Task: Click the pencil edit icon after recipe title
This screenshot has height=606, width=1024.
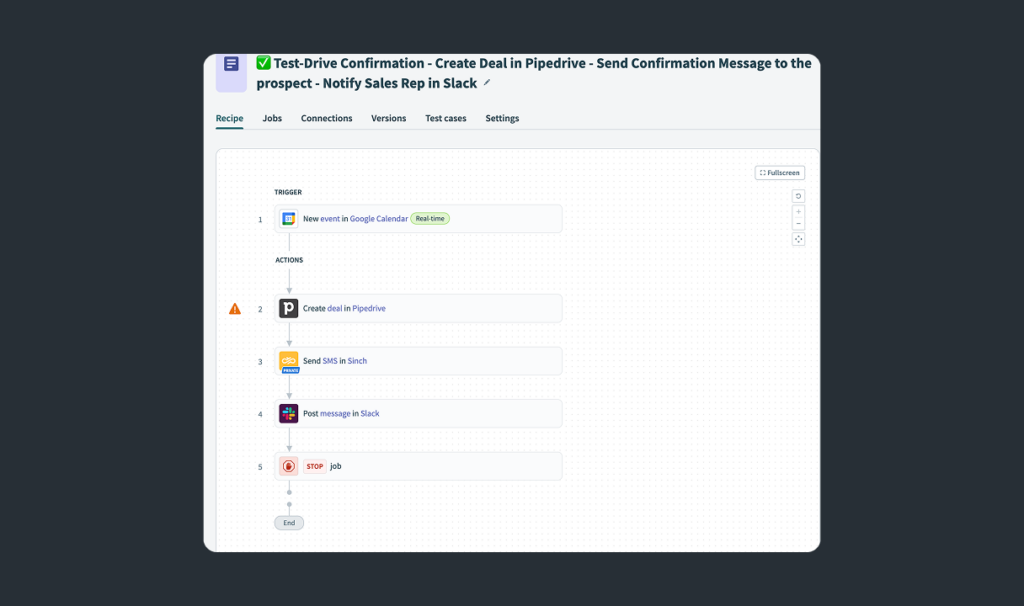Action: click(487, 82)
